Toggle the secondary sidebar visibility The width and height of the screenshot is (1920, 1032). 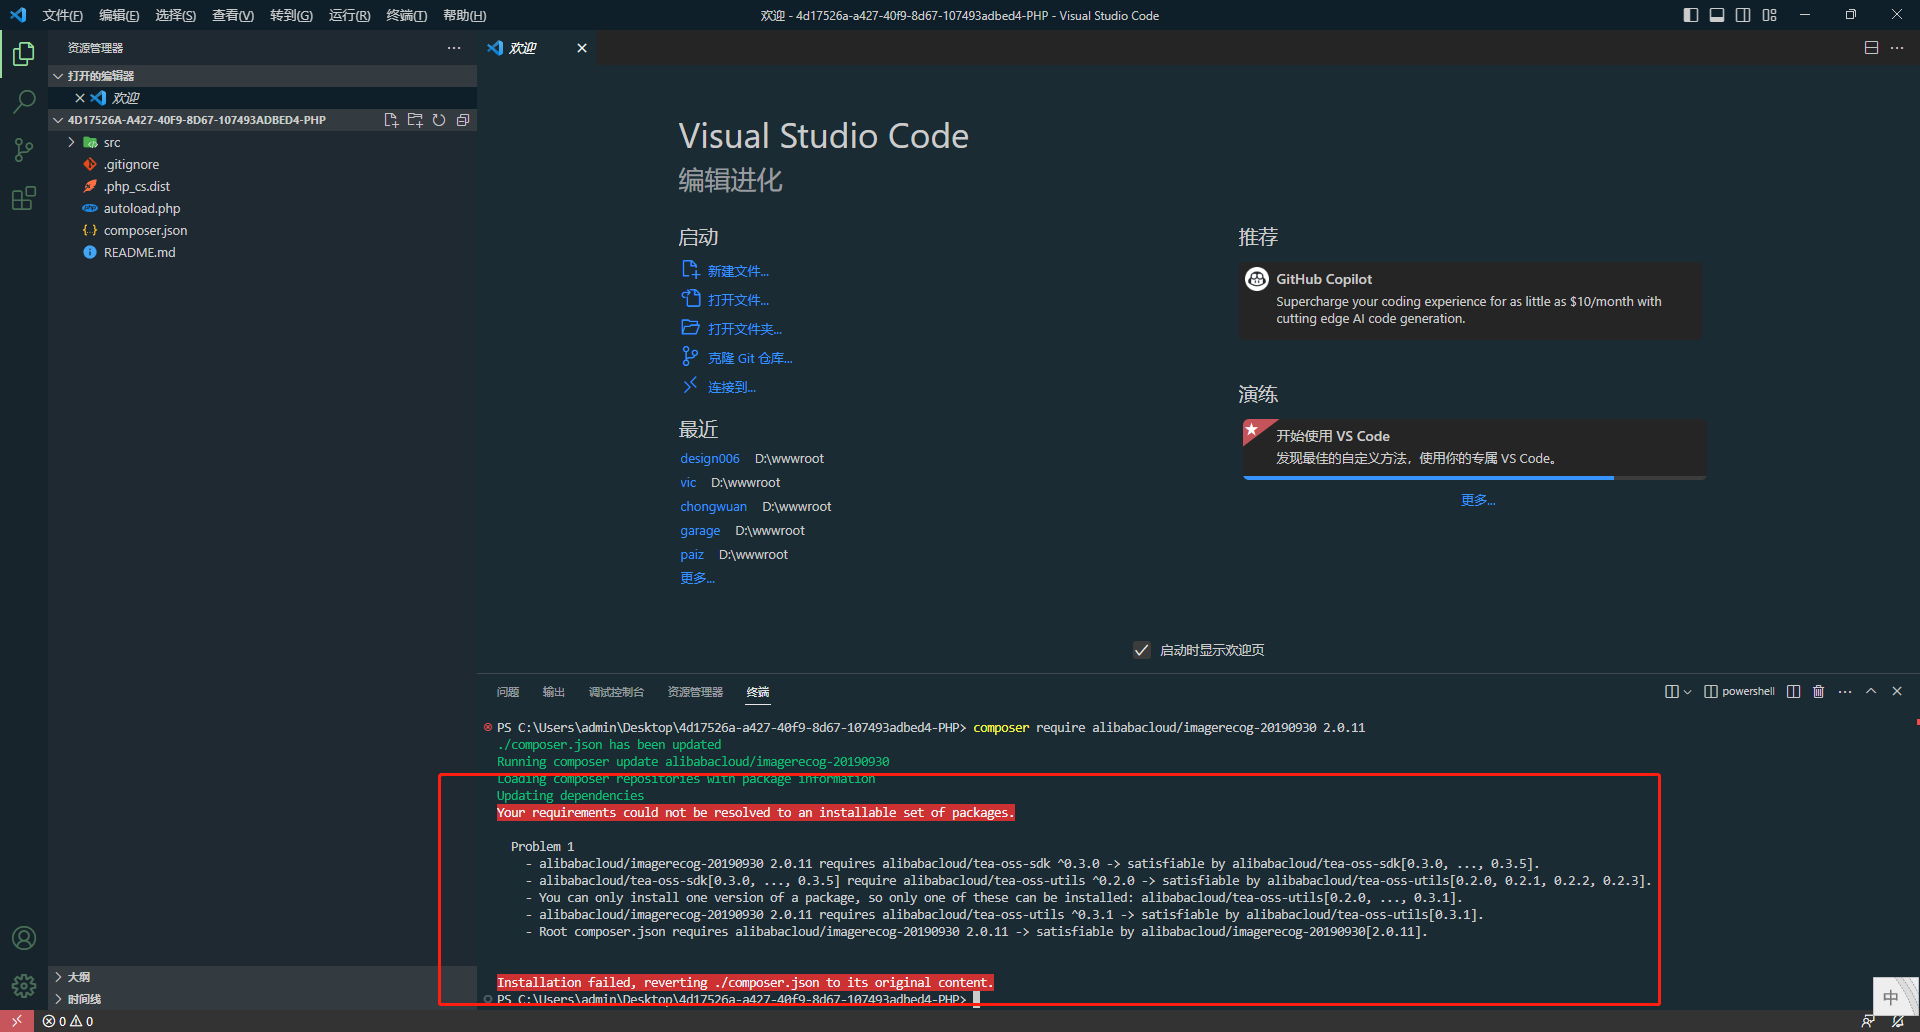(x=1743, y=15)
